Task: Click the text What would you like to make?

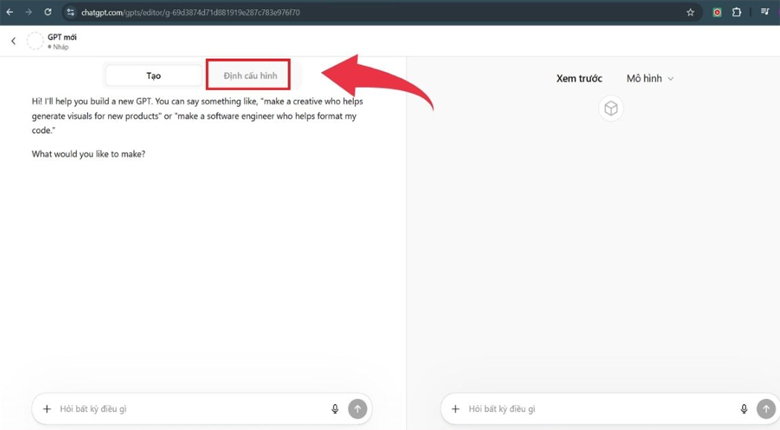Action: click(x=89, y=154)
